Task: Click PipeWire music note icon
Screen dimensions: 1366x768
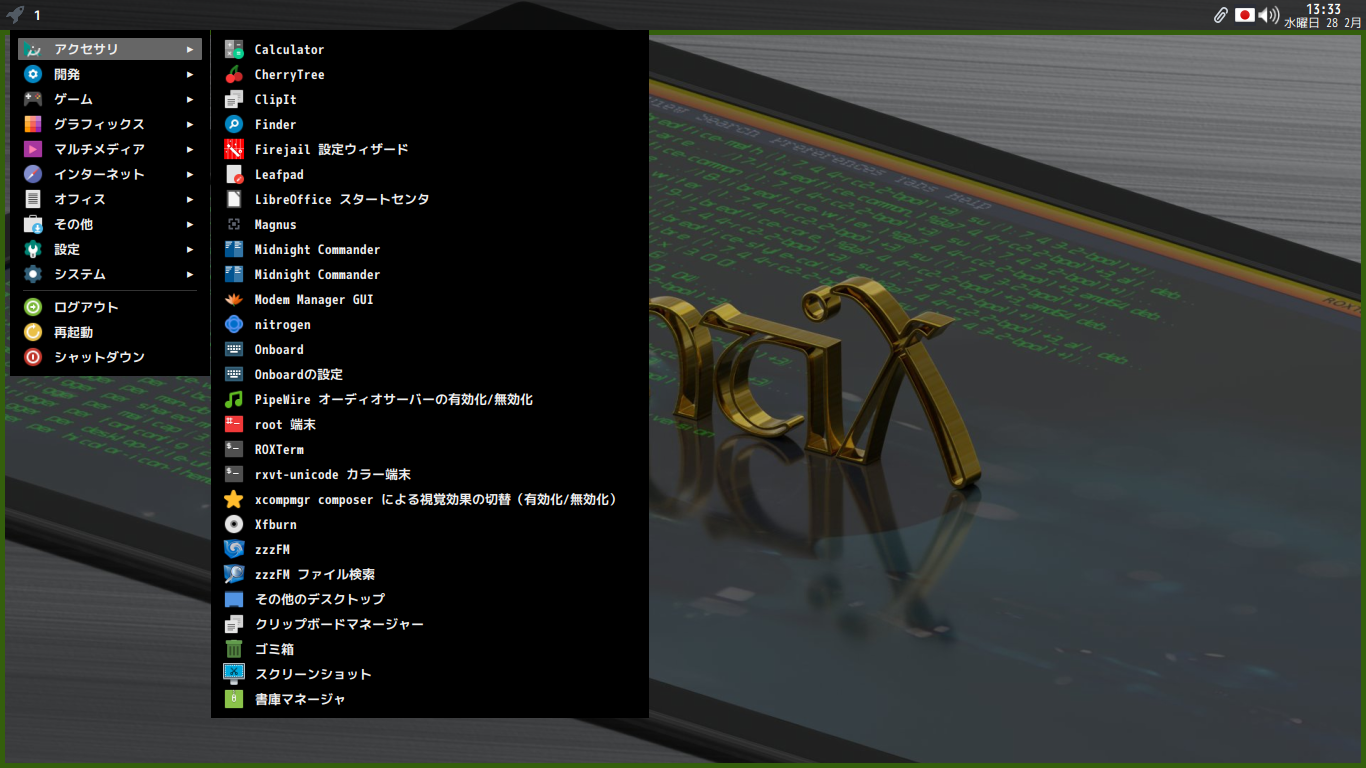Action: 234,399
